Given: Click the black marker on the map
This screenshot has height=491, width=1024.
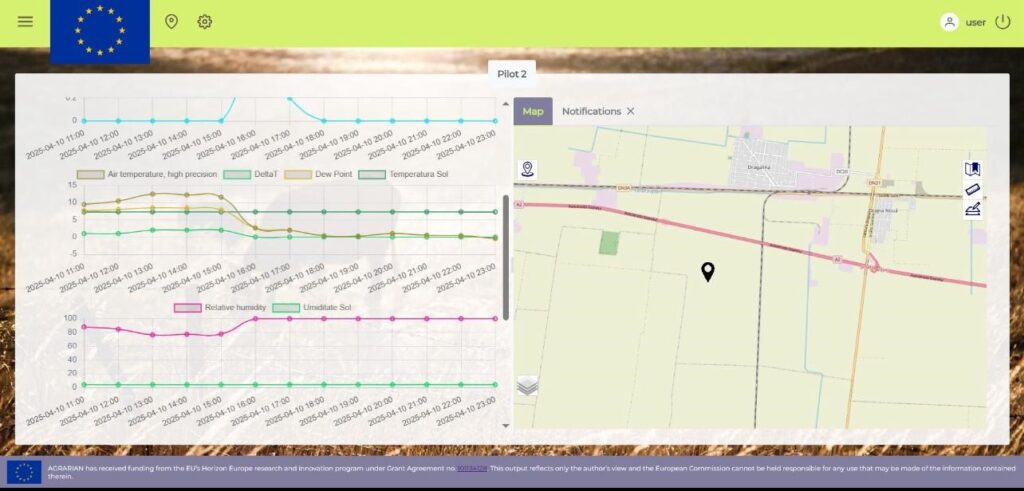Looking at the screenshot, I should (708, 271).
